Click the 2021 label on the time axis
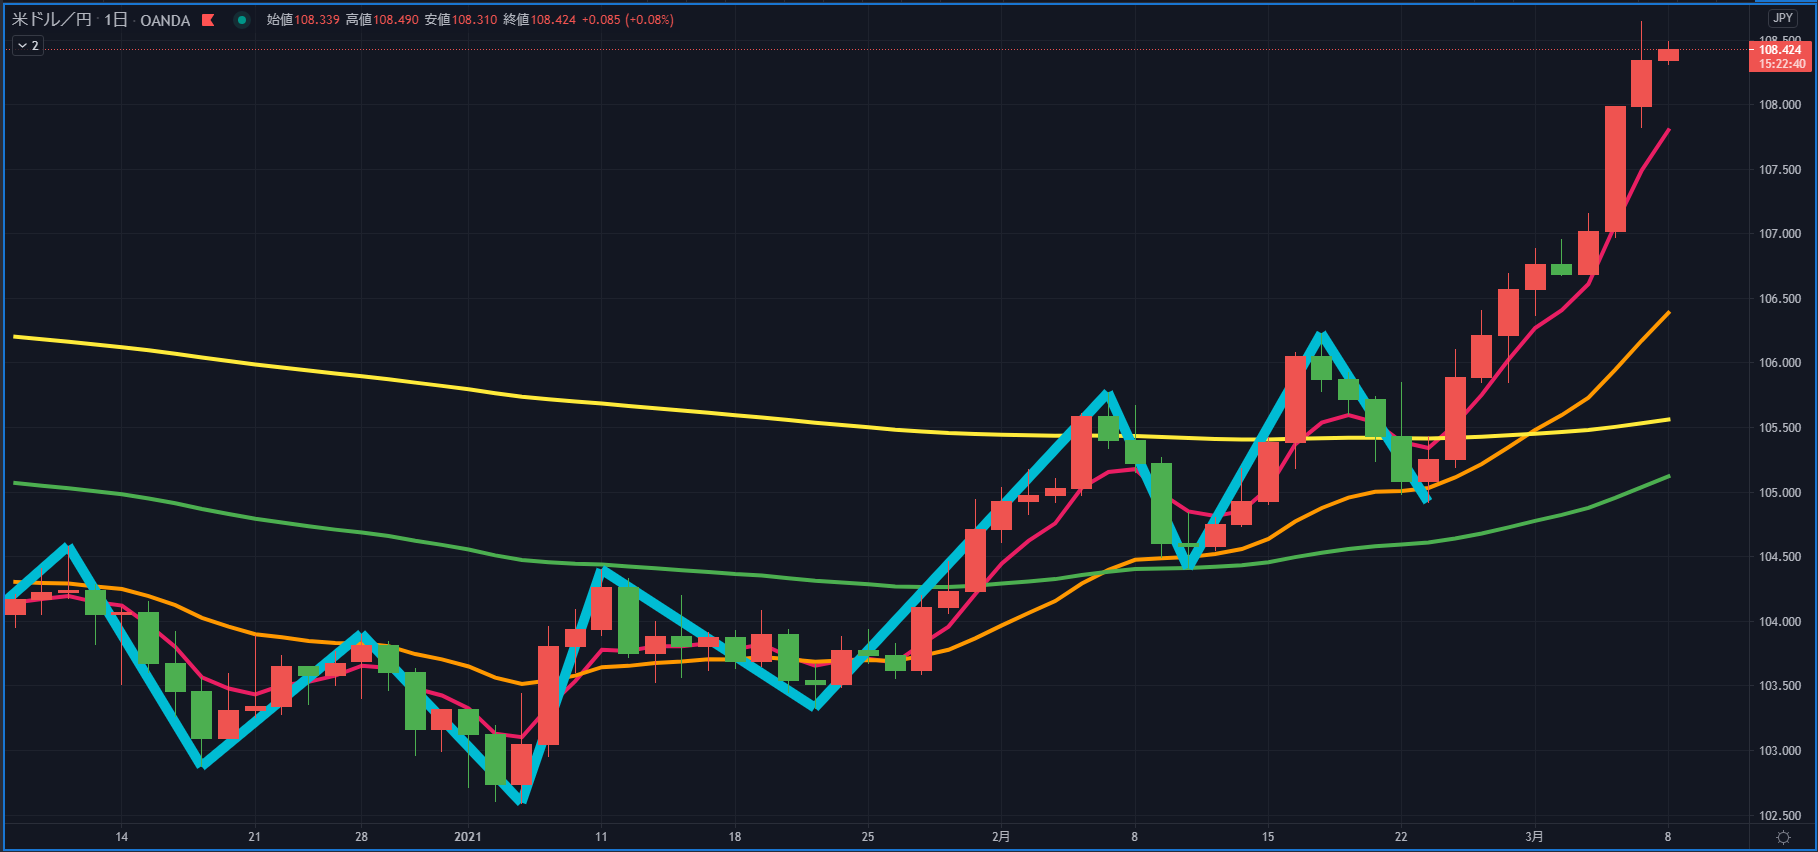This screenshot has height=852, width=1818. pos(468,837)
